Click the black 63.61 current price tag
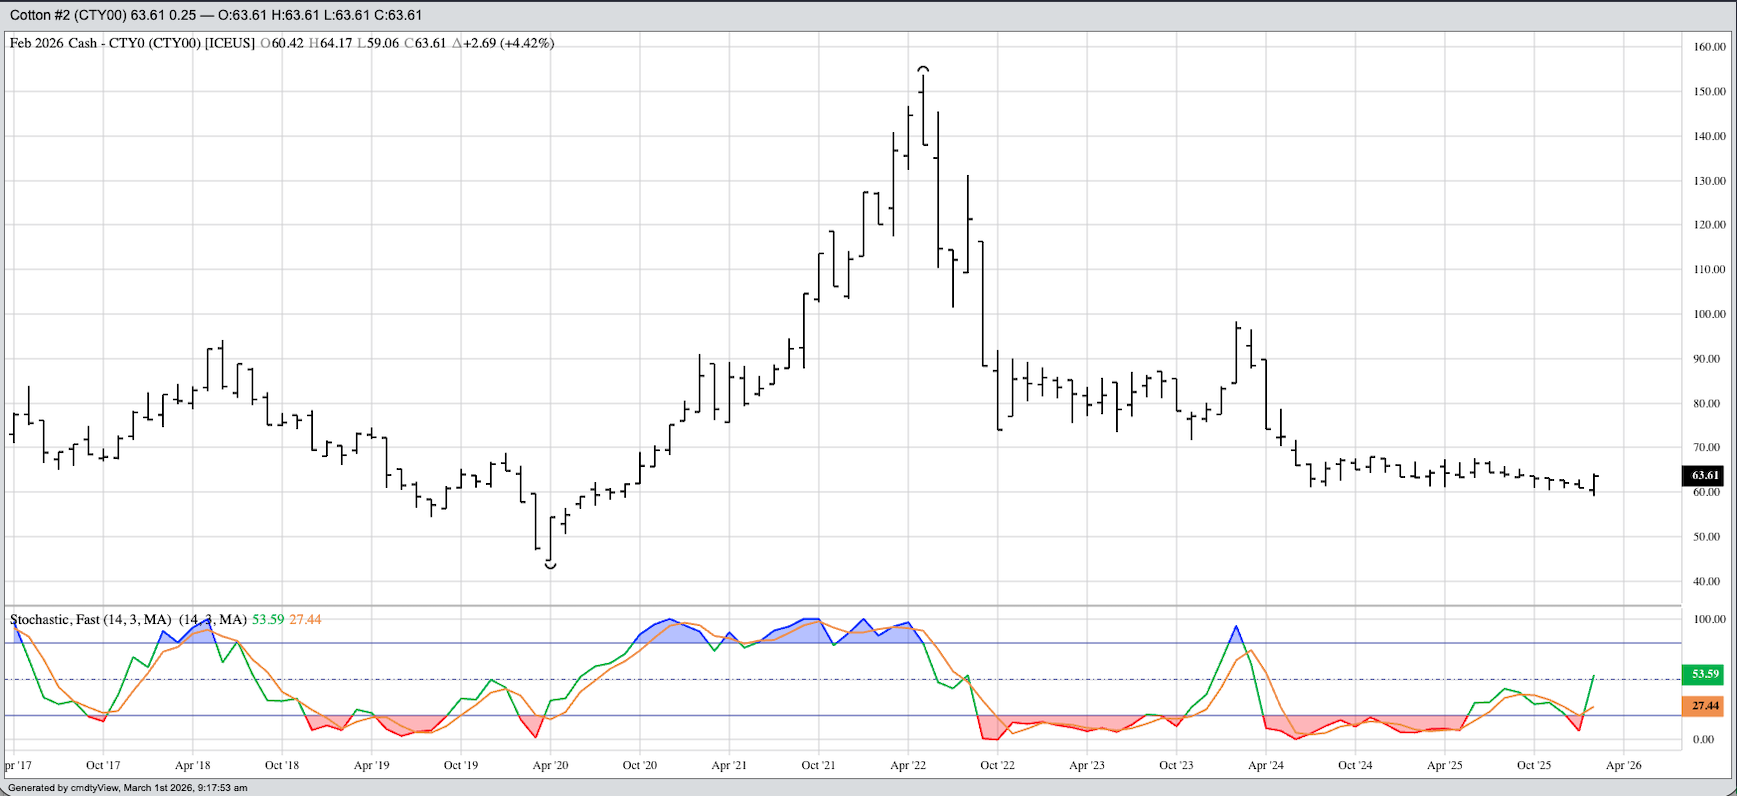Viewport: 1737px width, 796px height. (x=1704, y=475)
